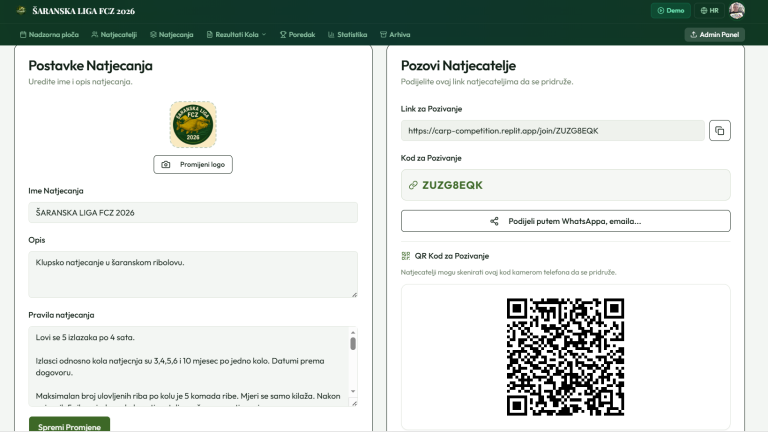The width and height of the screenshot is (768, 432).
Task: Click QR icon next to QR Kod heading
Action: click(x=406, y=256)
